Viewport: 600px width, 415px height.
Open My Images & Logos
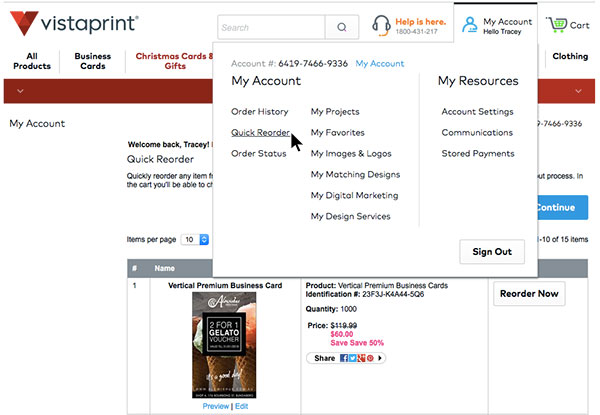pyautogui.click(x=351, y=153)
